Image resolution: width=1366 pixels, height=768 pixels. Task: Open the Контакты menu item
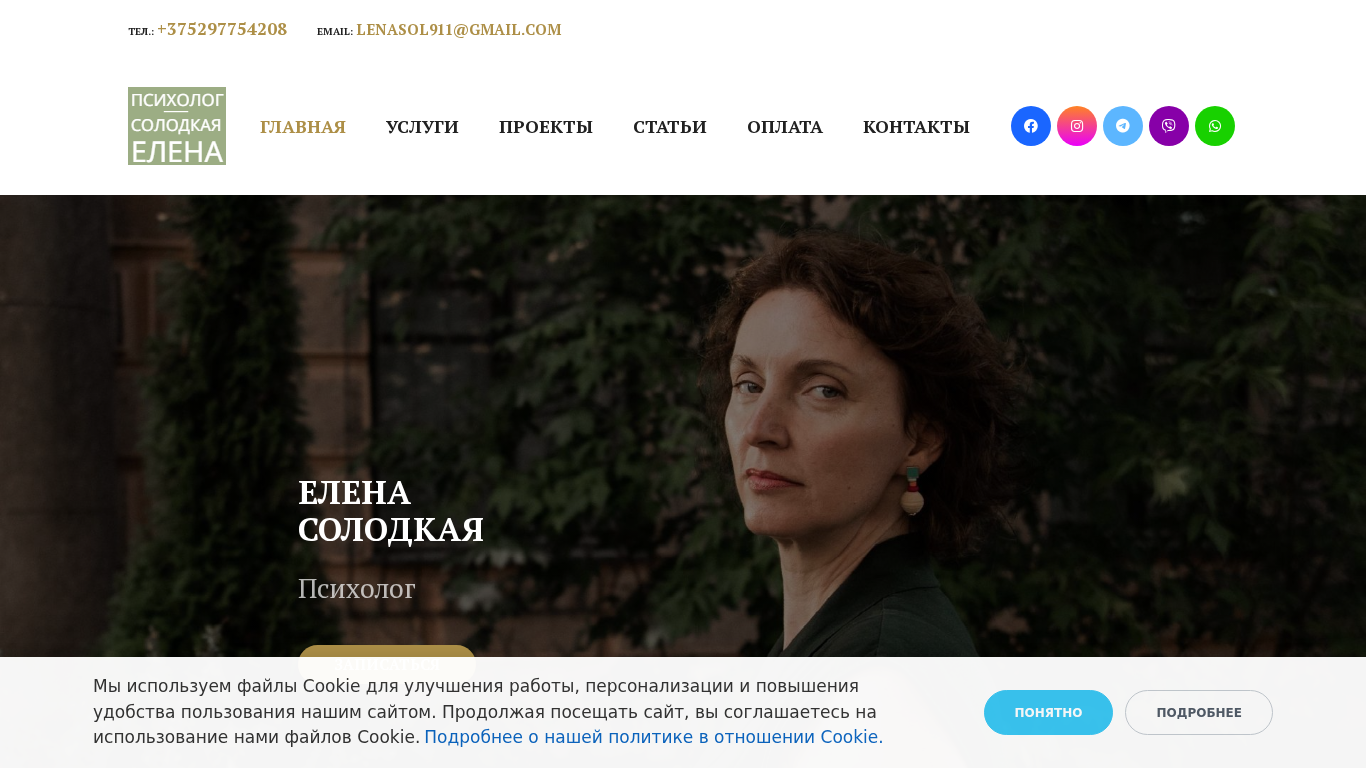coord(916,127)
